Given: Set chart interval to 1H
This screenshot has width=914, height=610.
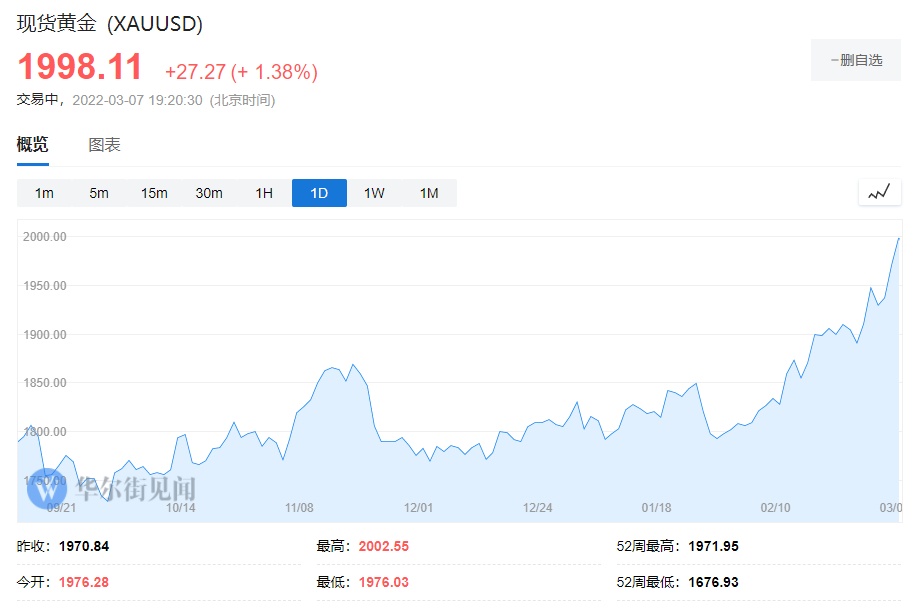Looking at the screenshot, I should coord(264,193).
